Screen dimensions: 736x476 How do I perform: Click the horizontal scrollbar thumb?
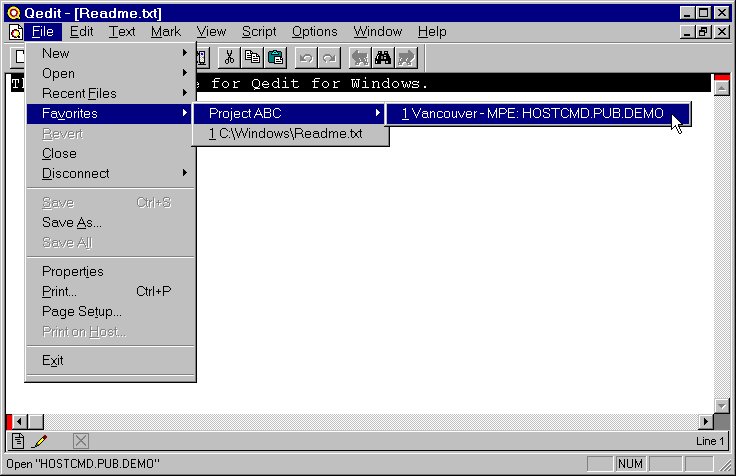click(x=36, y=422)
